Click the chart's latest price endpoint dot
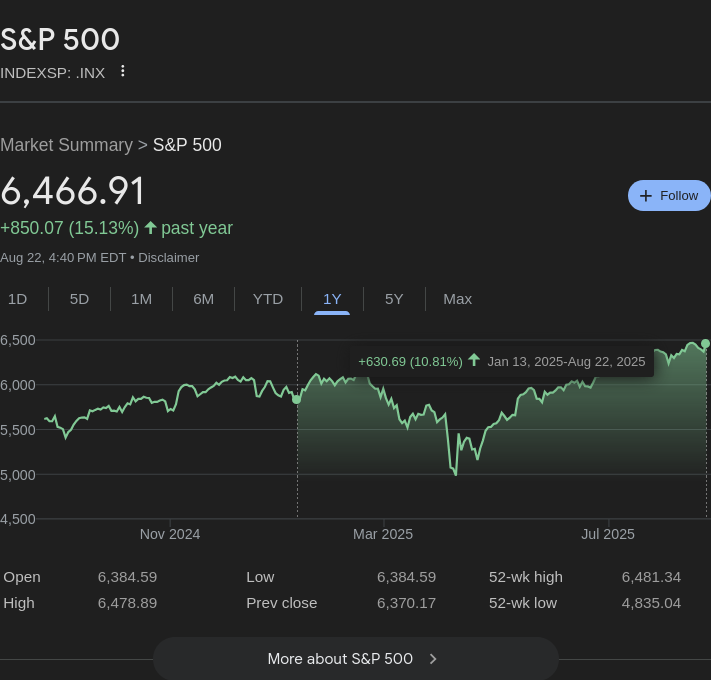711x680 pixels. click(706, 344)
